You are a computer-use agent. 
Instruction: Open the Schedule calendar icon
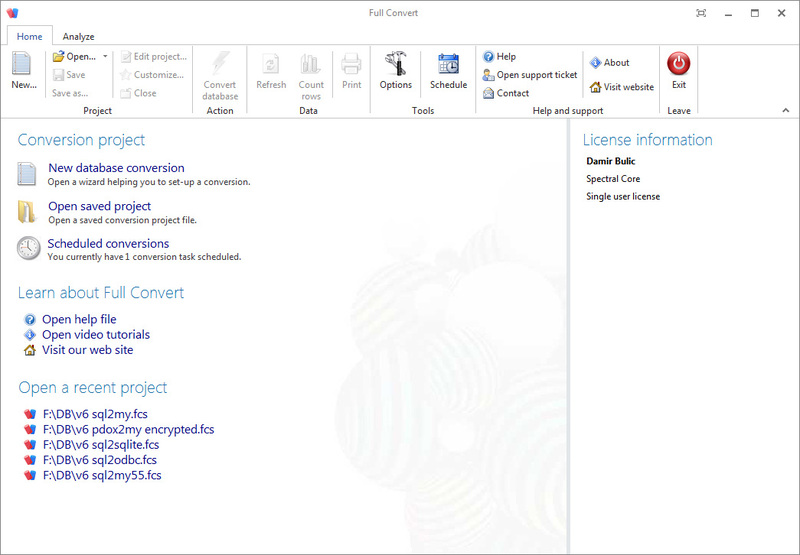[448, 64]
